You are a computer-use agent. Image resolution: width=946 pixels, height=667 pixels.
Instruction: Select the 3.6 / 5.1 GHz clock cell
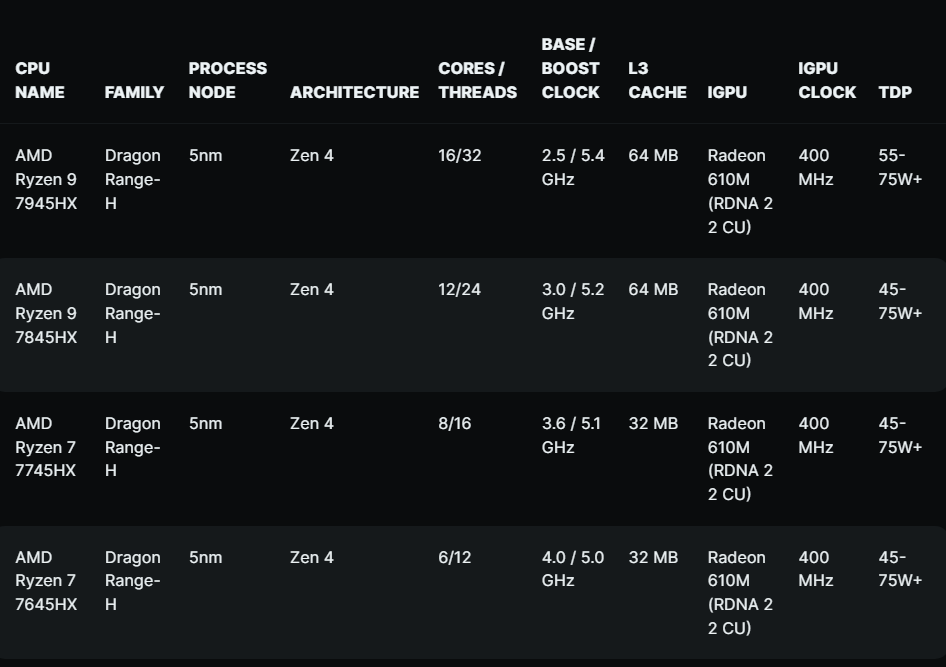(x=571, y=435)
